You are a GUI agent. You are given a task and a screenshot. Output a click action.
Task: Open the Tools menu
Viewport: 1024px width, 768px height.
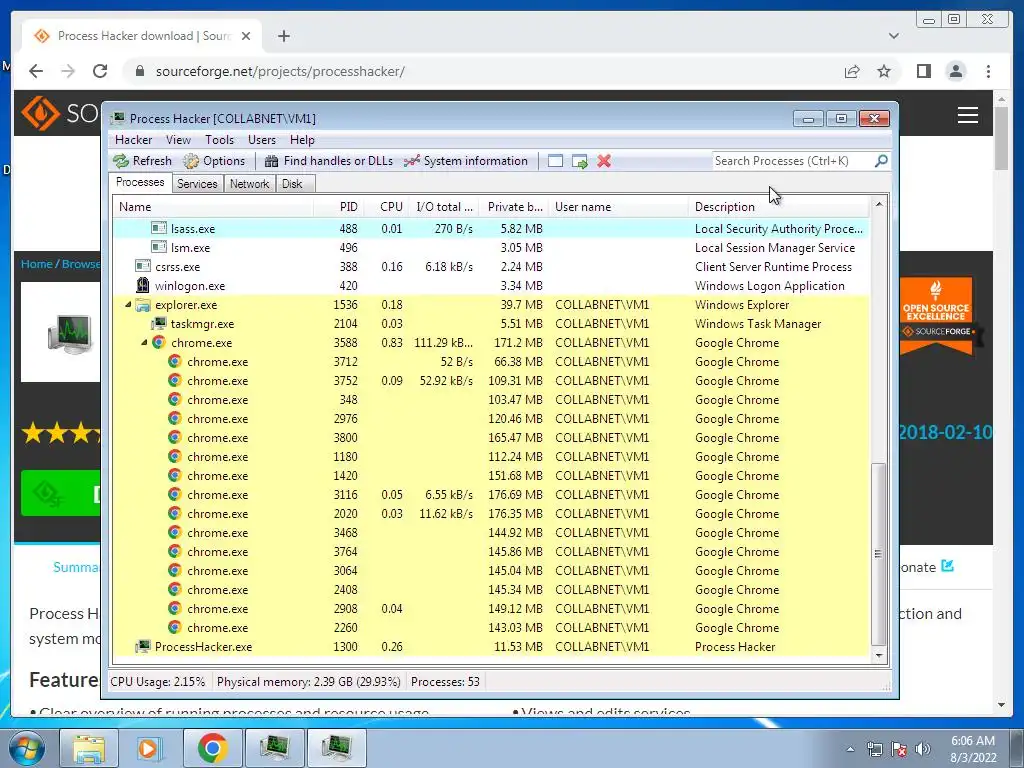coord(219,140)
